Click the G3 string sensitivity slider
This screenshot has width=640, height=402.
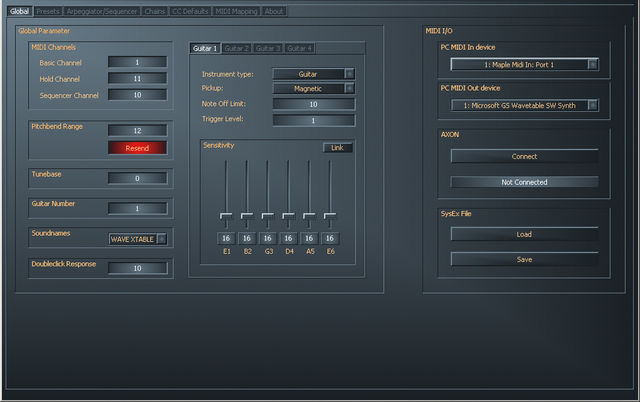click(x=267, y=215)
